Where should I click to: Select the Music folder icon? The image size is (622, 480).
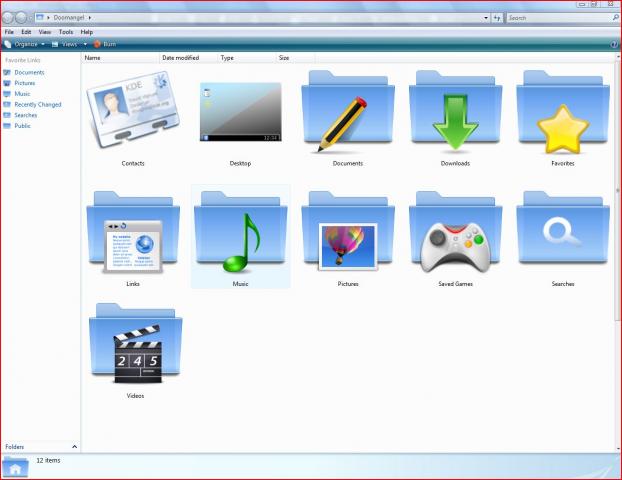pos(240,234)
